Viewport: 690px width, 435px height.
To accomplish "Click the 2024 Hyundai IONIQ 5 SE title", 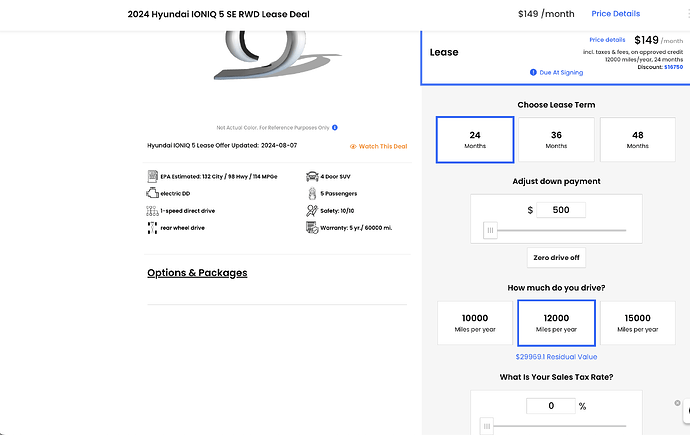I will (x=219, y=14).
